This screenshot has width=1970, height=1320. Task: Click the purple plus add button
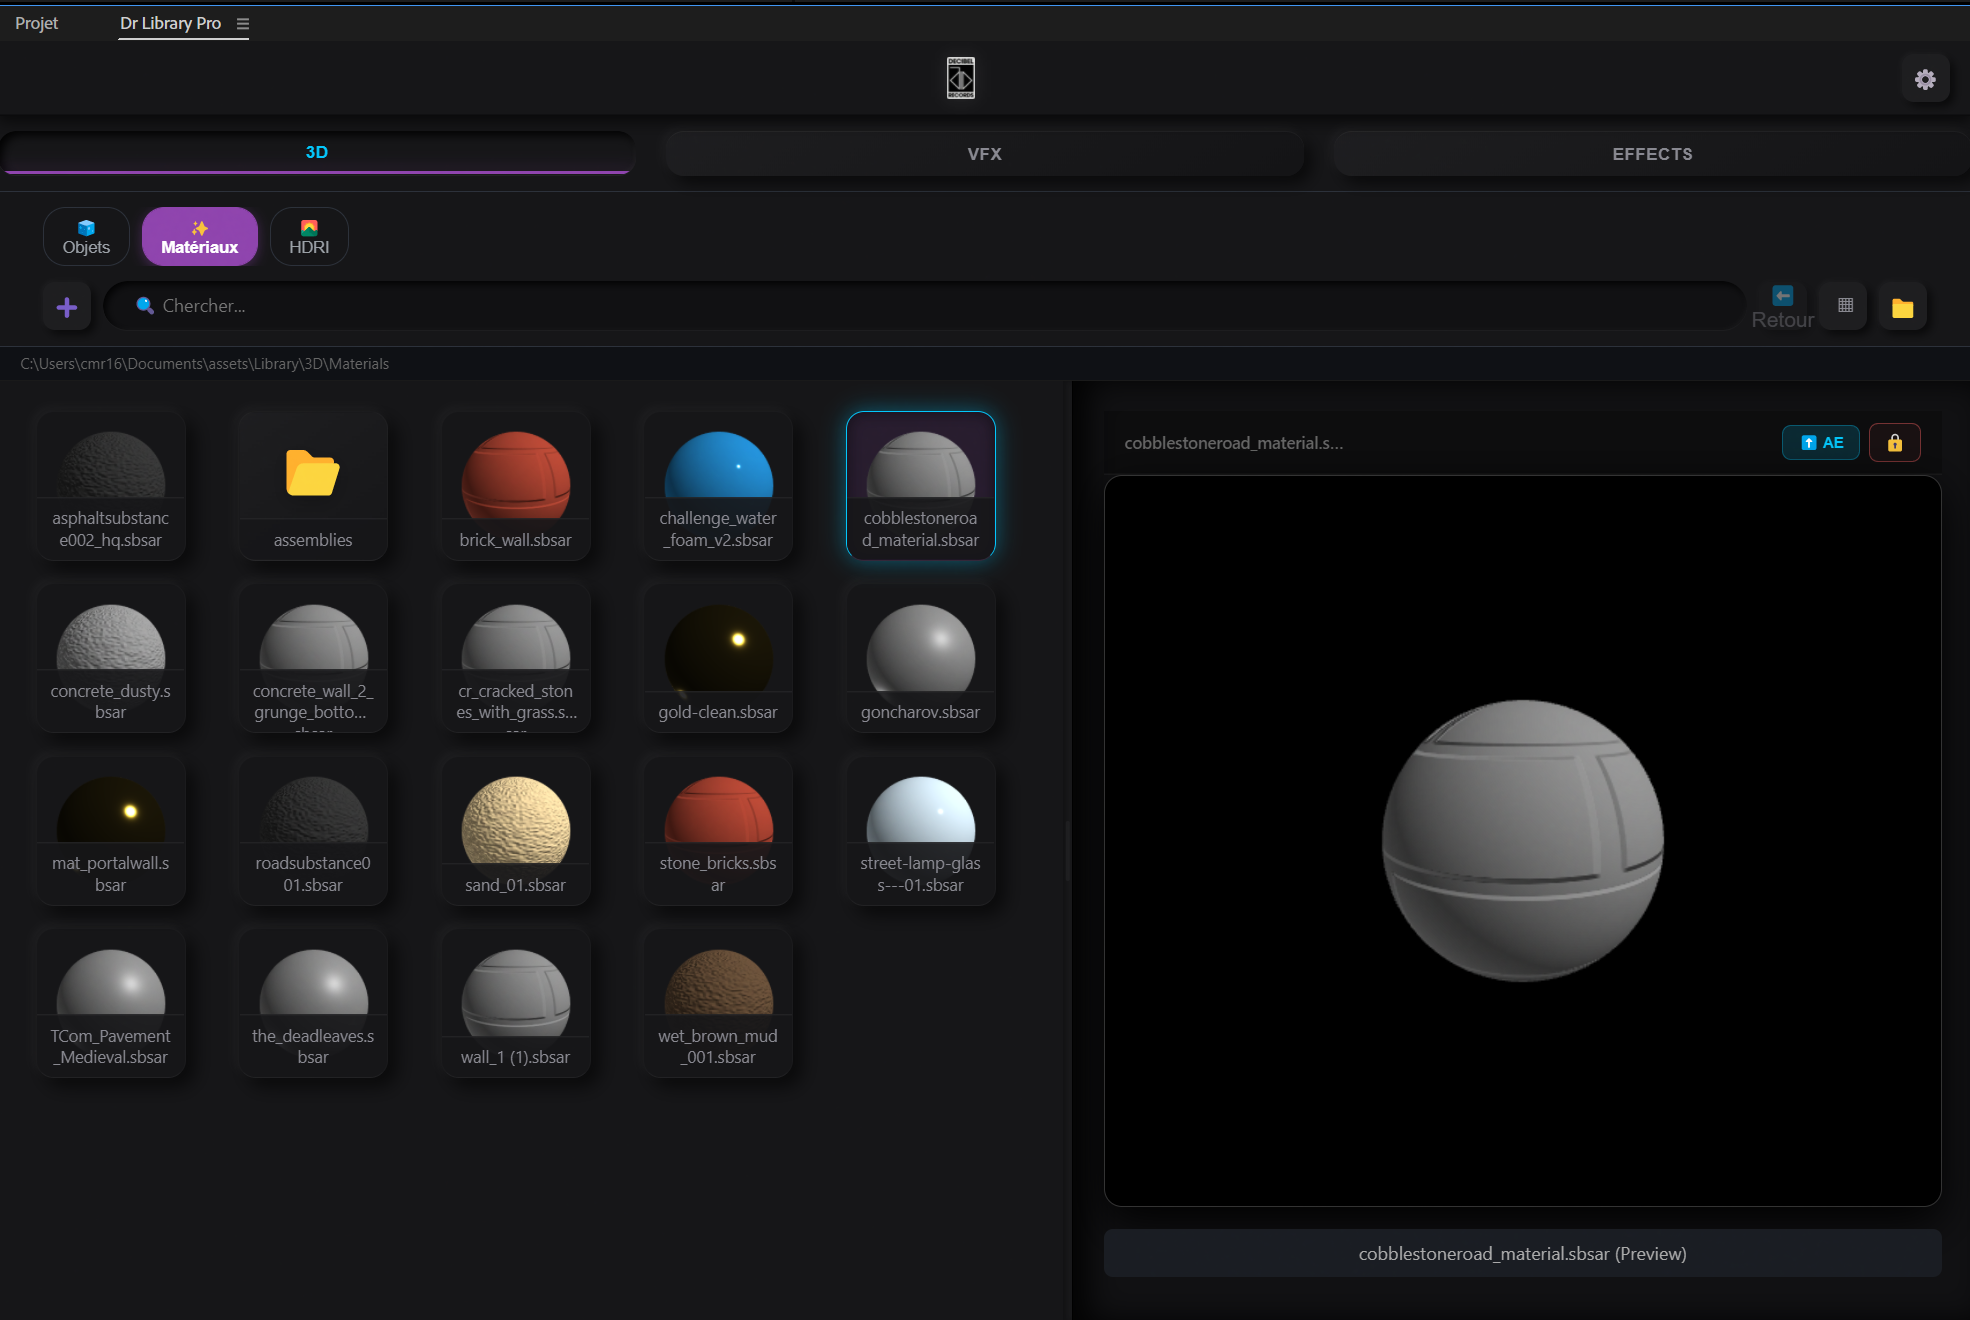pyautogui.click(x=67, y=307)
